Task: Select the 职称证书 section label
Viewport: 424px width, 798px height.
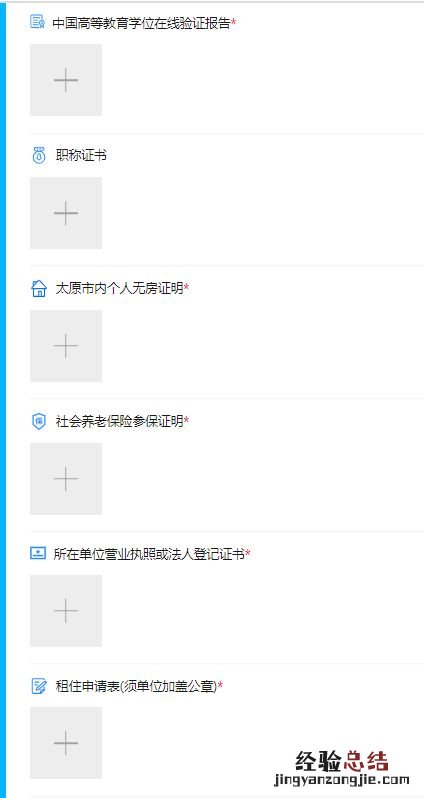Action: pos(81,156)
